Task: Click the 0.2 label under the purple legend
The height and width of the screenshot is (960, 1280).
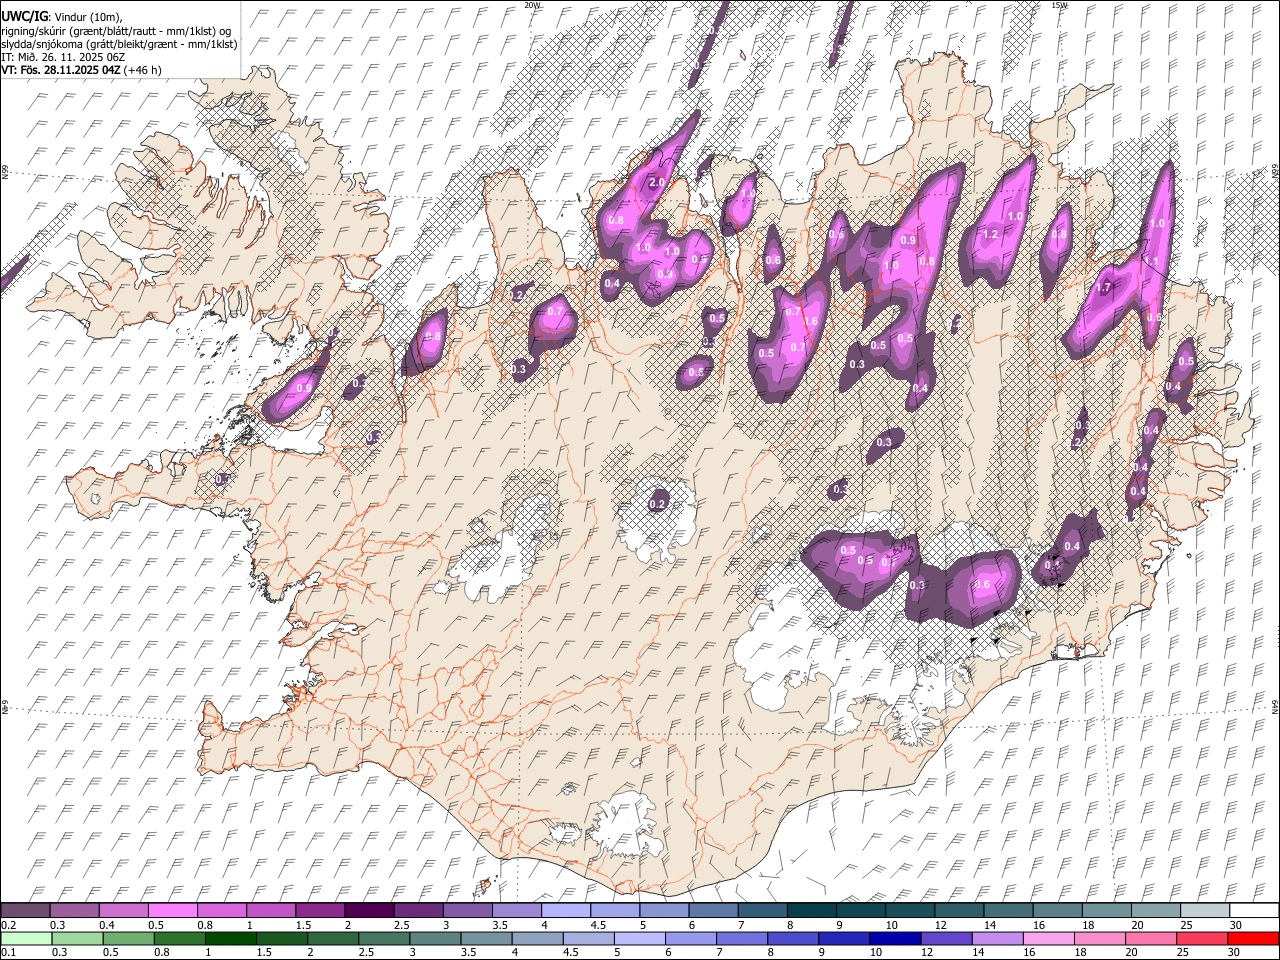Action: coord(8,924)
